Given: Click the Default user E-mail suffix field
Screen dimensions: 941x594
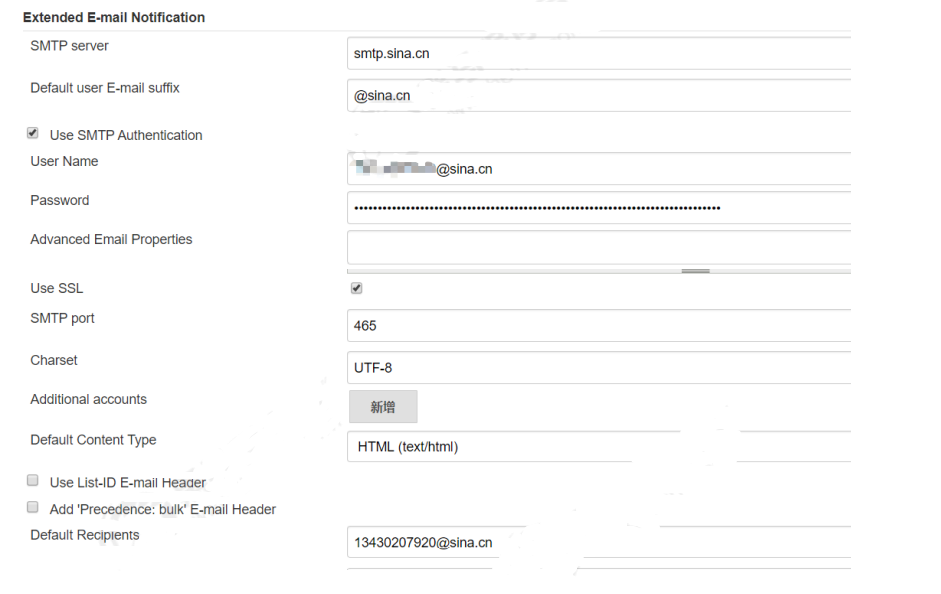Looking at the screenshot, I should click(x=599, y=95).
